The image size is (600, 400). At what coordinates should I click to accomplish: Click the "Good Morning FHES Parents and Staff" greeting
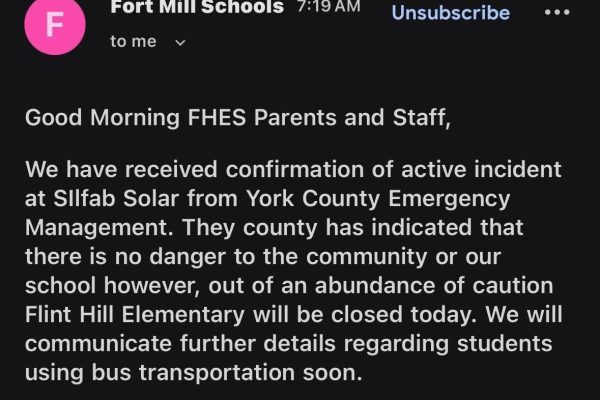pyautogui.click(x=238, y=118)
